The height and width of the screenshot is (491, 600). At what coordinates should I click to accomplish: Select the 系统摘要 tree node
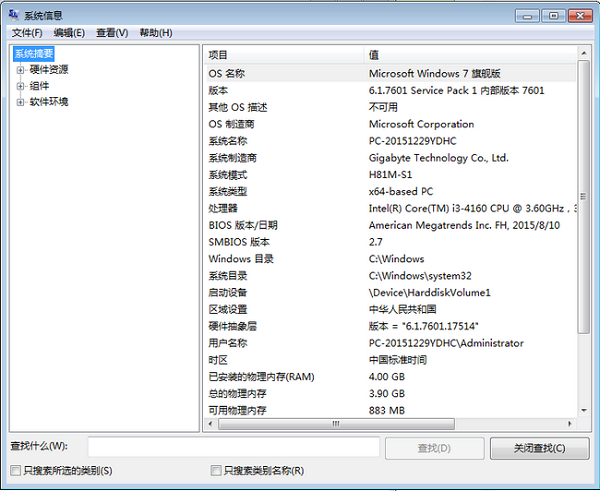pyautogui.click(x=34, y=54)
